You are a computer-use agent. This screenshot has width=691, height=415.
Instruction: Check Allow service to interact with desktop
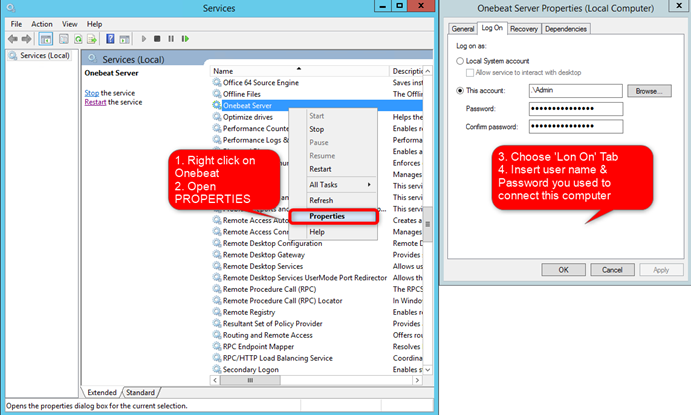tap(470, 73)
